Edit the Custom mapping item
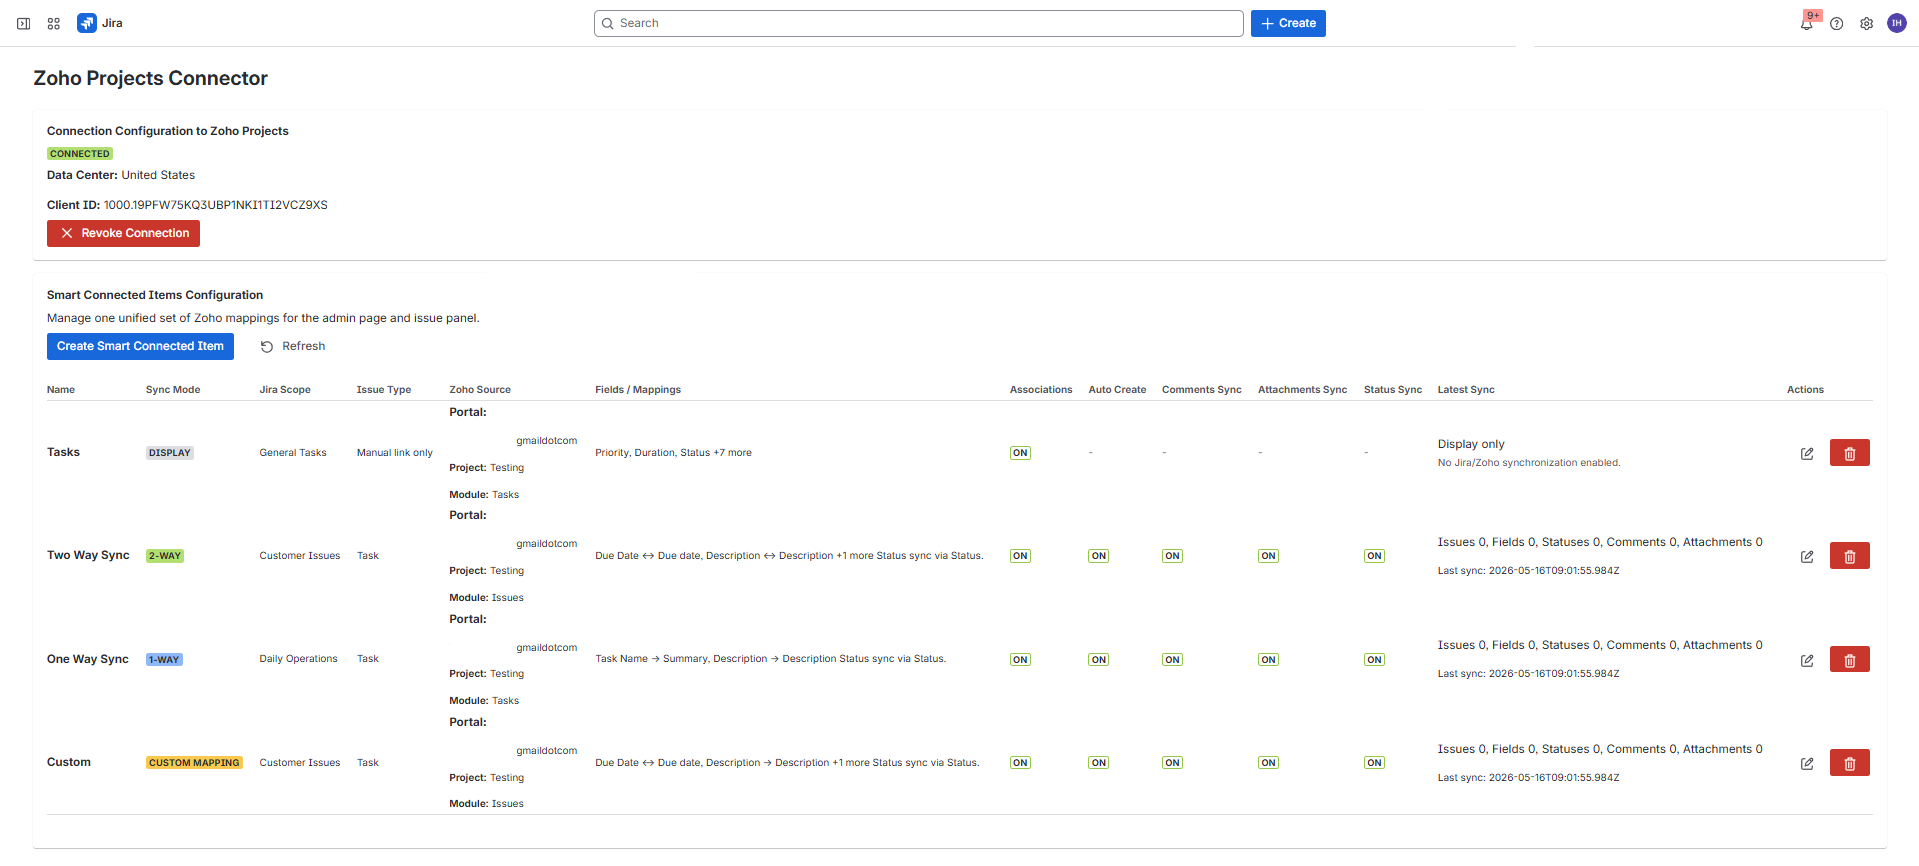The height and width of the screenshot is (866, 1919). [x=1807, y=763]
